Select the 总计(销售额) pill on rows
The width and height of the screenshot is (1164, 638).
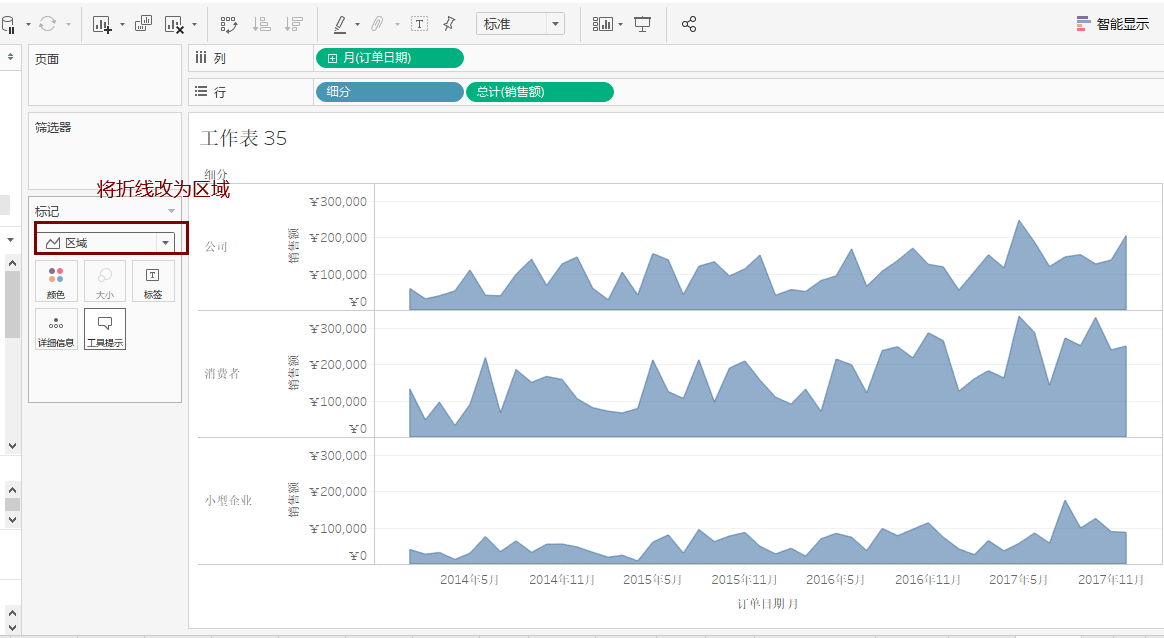(540, 92)
